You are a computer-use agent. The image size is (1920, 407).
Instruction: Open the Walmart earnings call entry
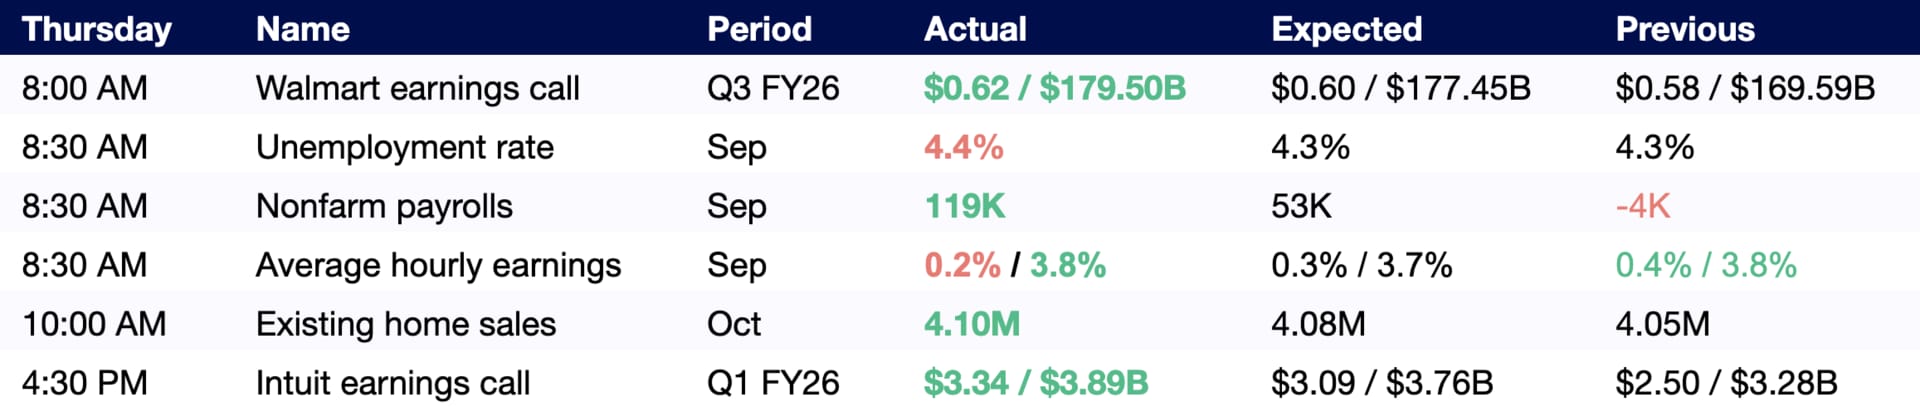[417, 88]
